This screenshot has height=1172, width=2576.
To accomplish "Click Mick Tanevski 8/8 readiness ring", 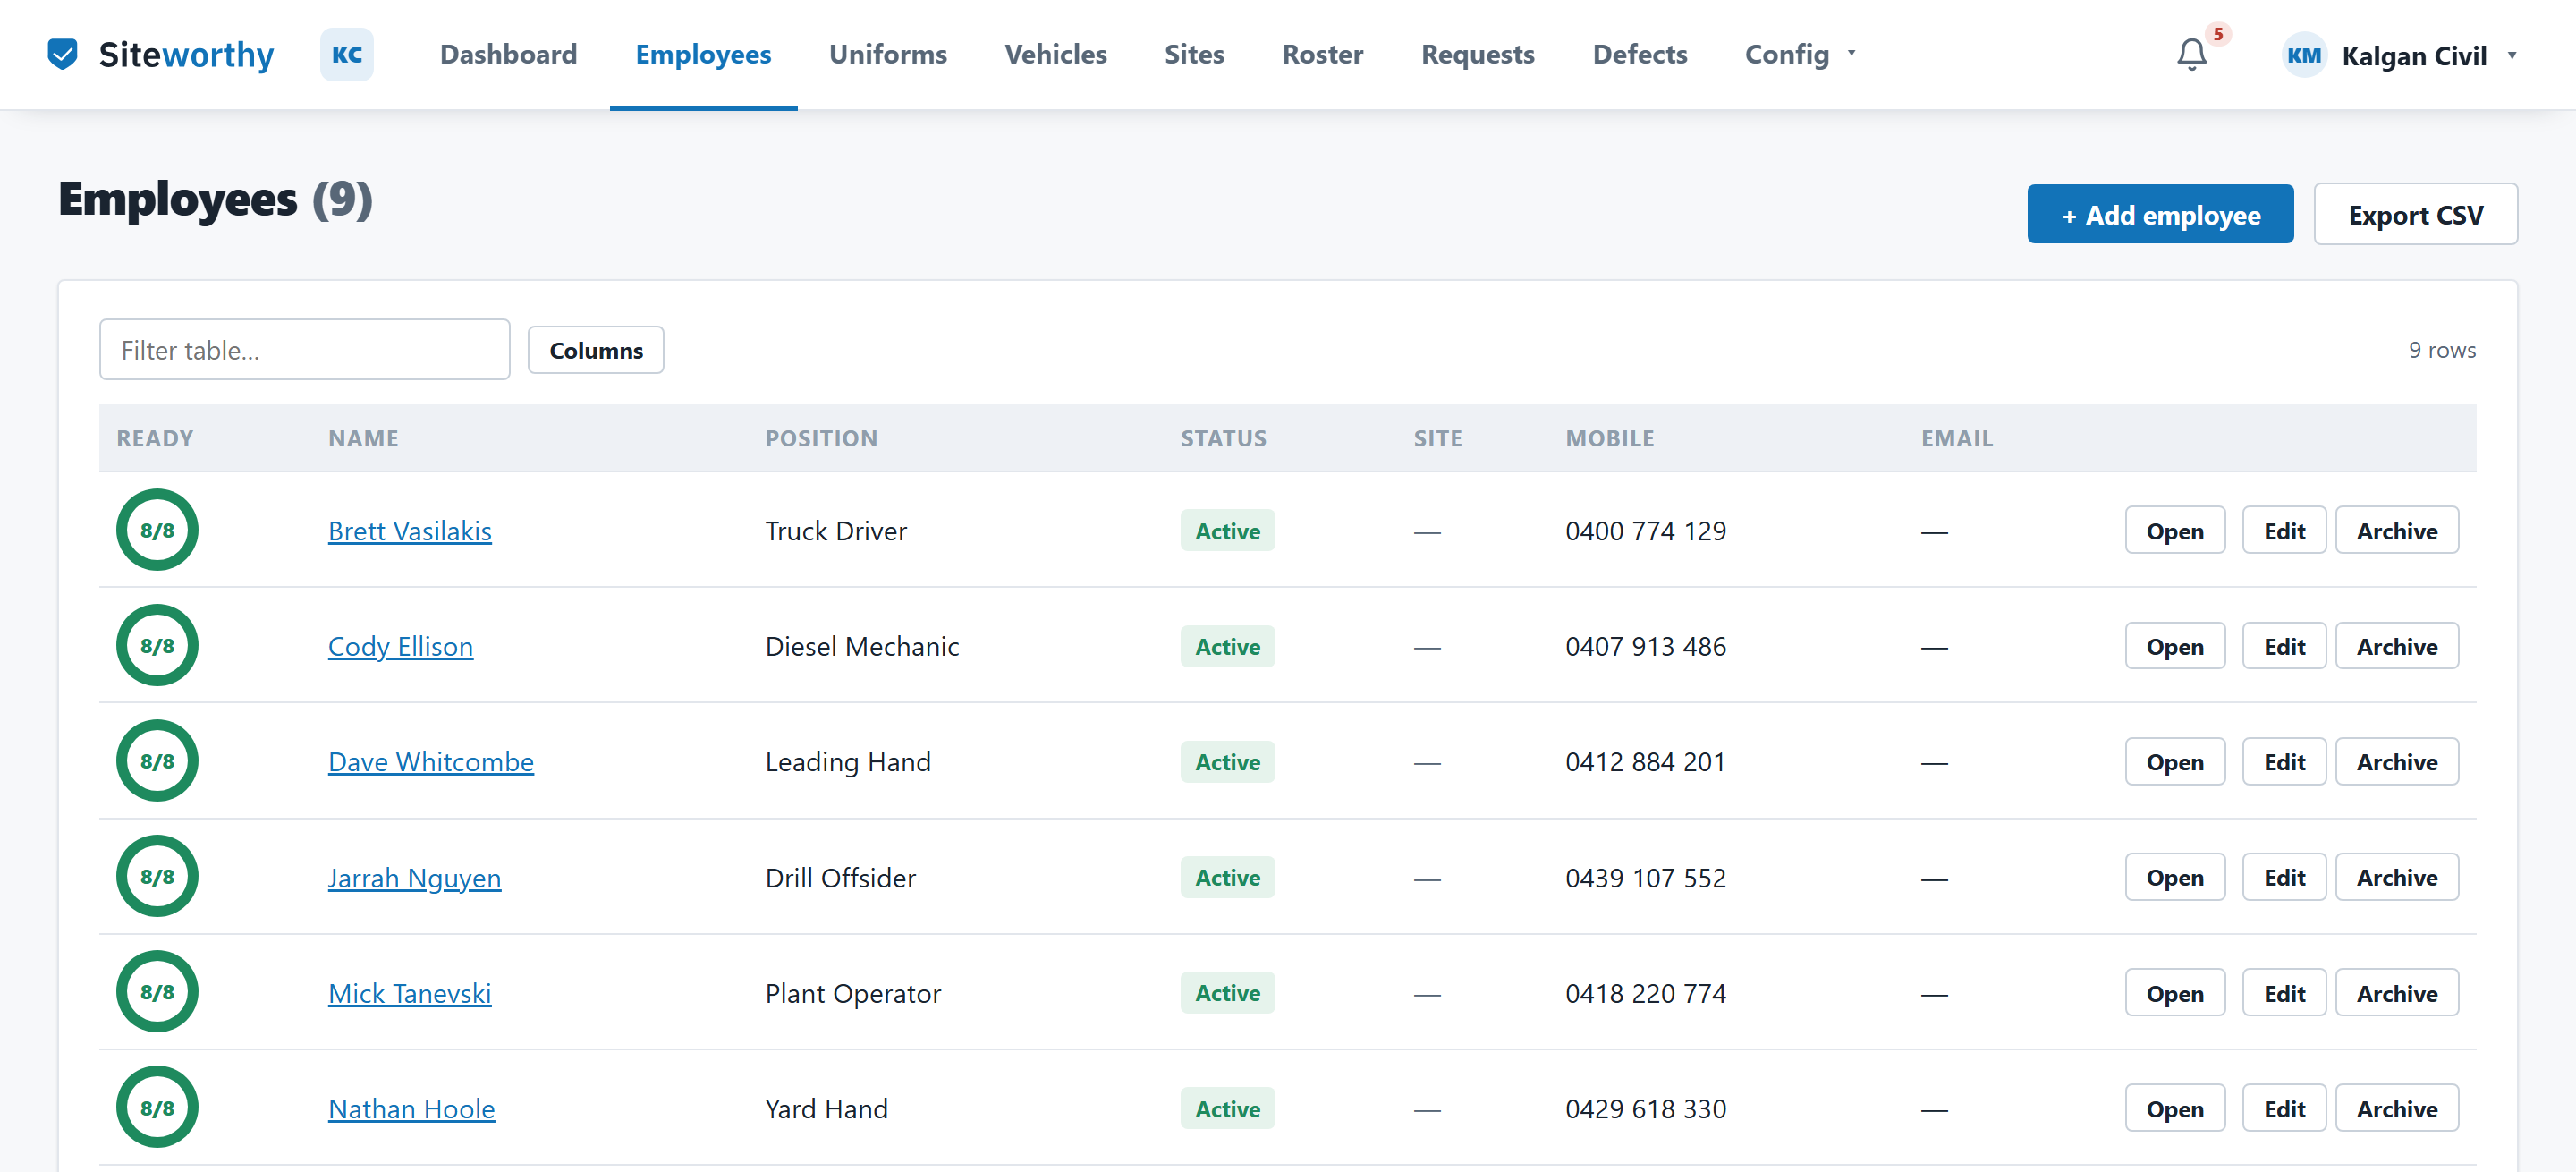I will (157, 992).
